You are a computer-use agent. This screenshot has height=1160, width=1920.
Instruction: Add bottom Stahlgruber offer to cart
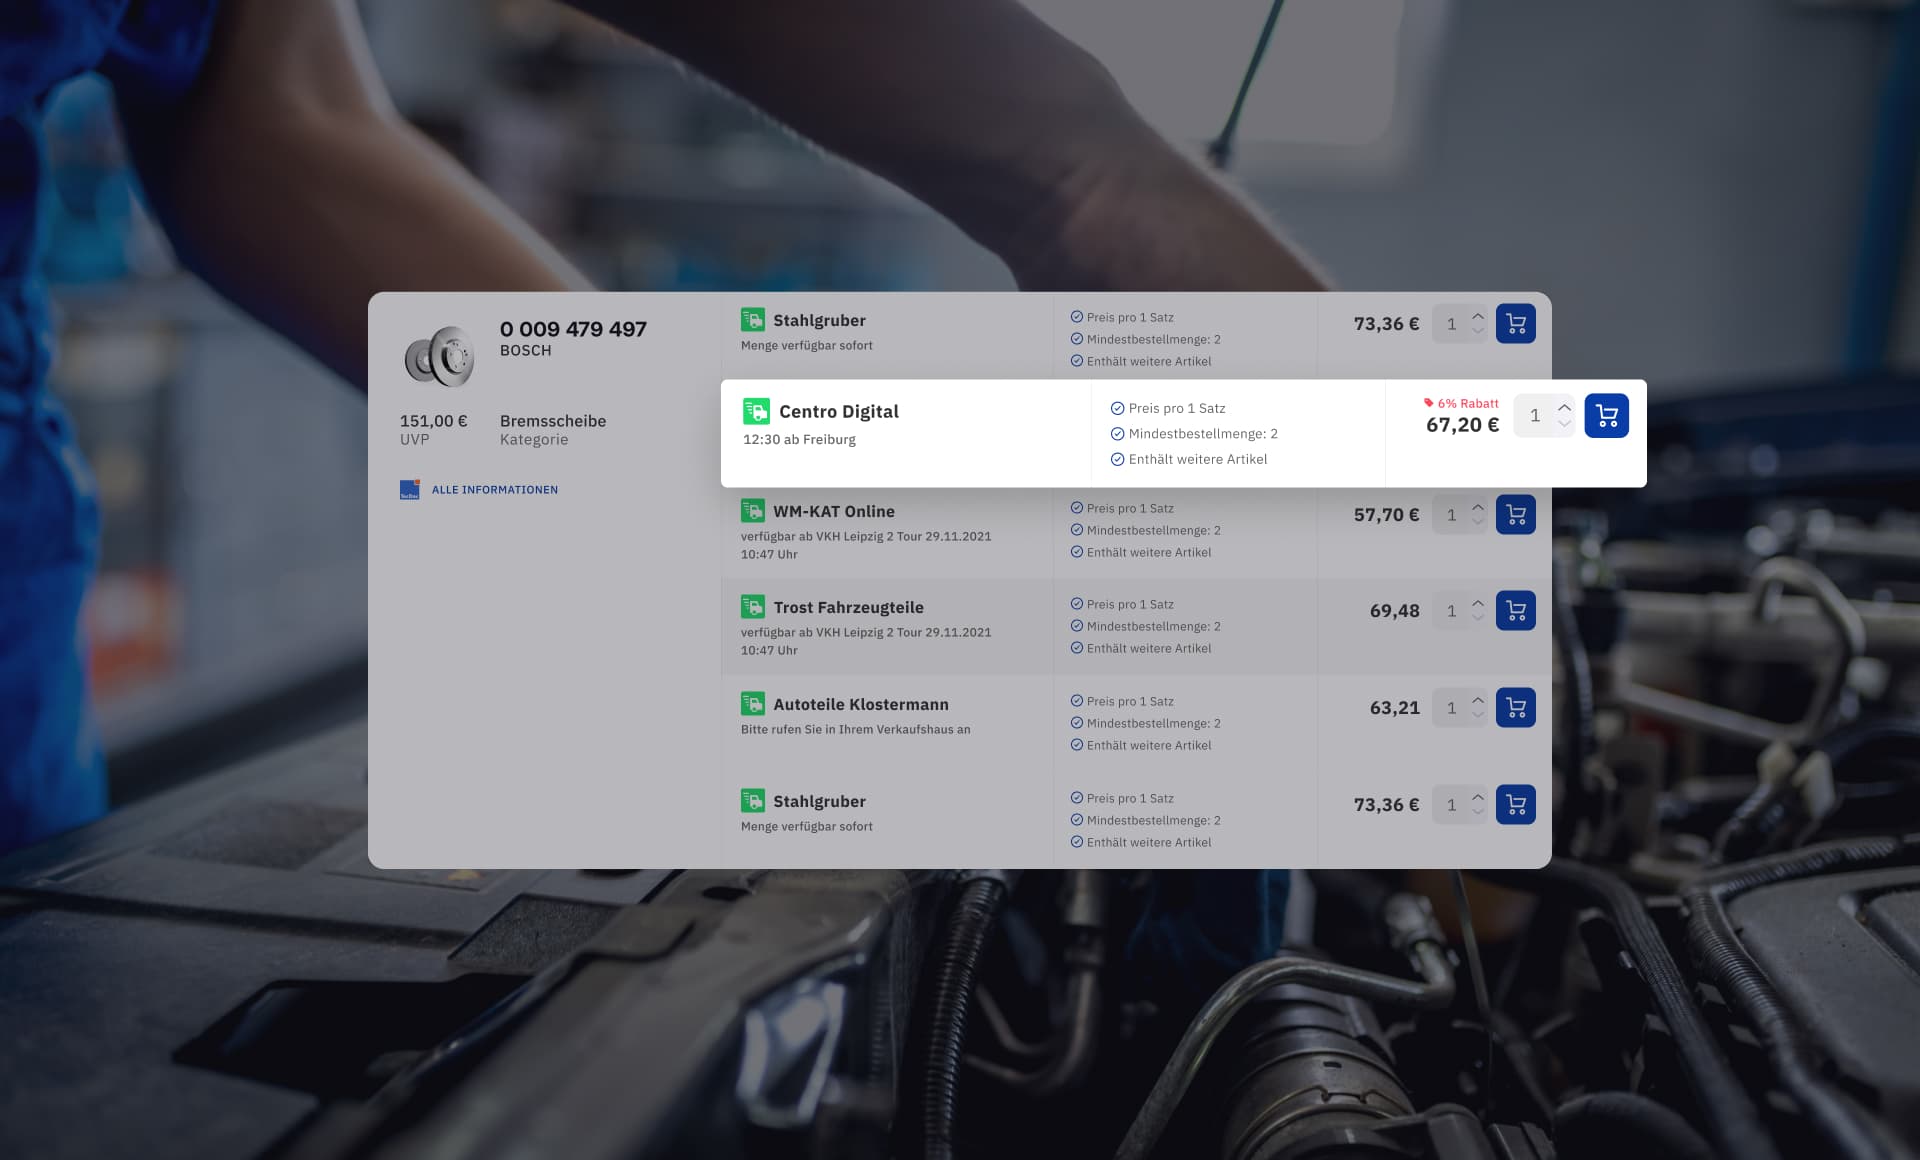click(1515, 805)
